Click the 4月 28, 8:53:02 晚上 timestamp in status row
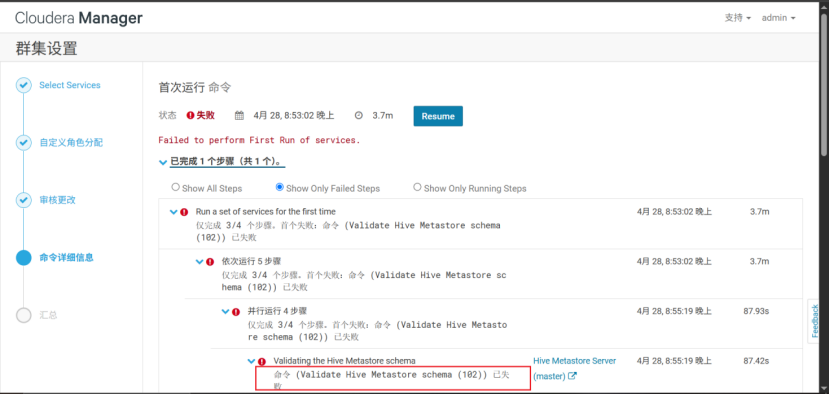The width and height of the screenshot is (830, 394). [x=294, y=115]
